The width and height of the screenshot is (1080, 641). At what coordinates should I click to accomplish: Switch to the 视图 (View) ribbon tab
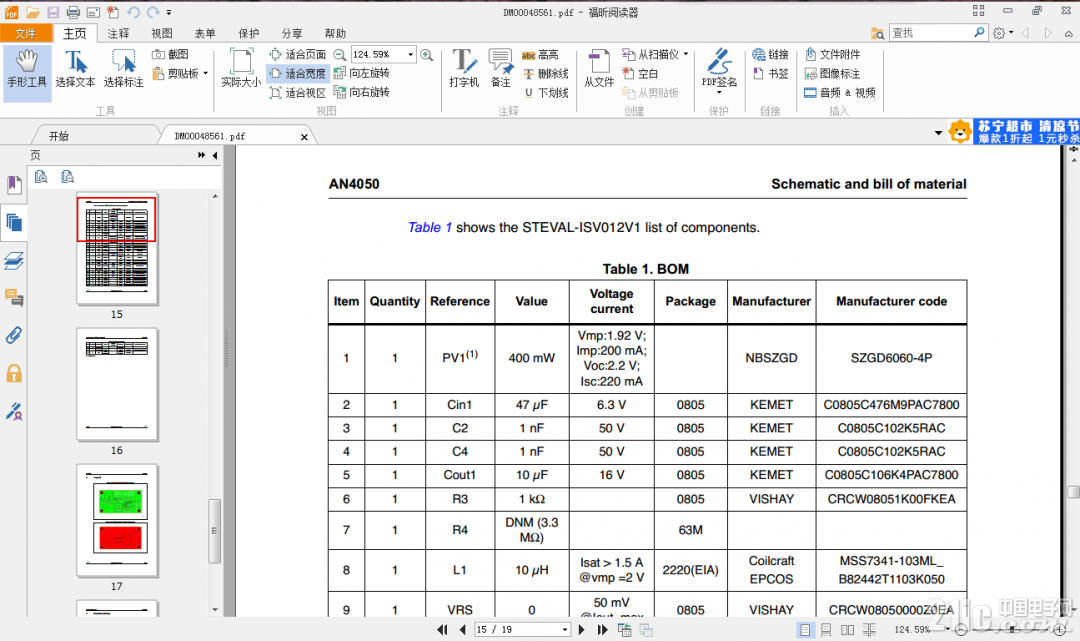(x=162, y=33)
